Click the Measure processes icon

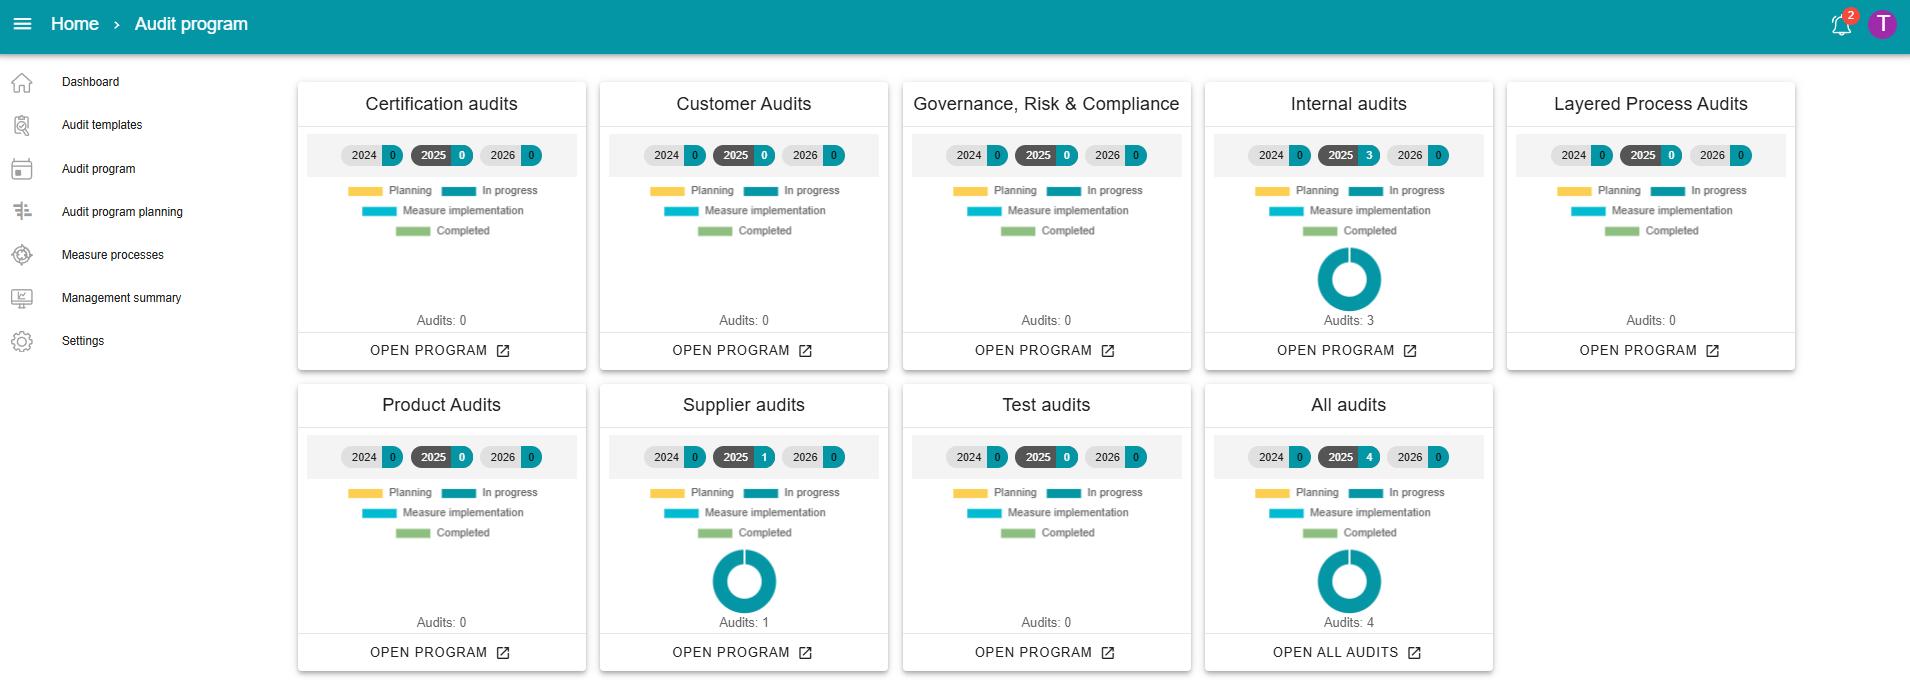coord(22,255)
